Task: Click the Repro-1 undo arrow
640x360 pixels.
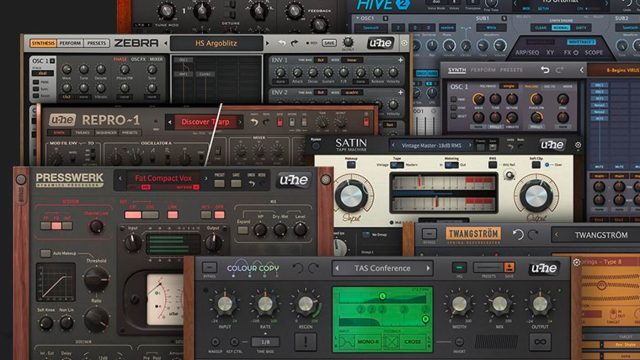Action: [x=254, y=122]
